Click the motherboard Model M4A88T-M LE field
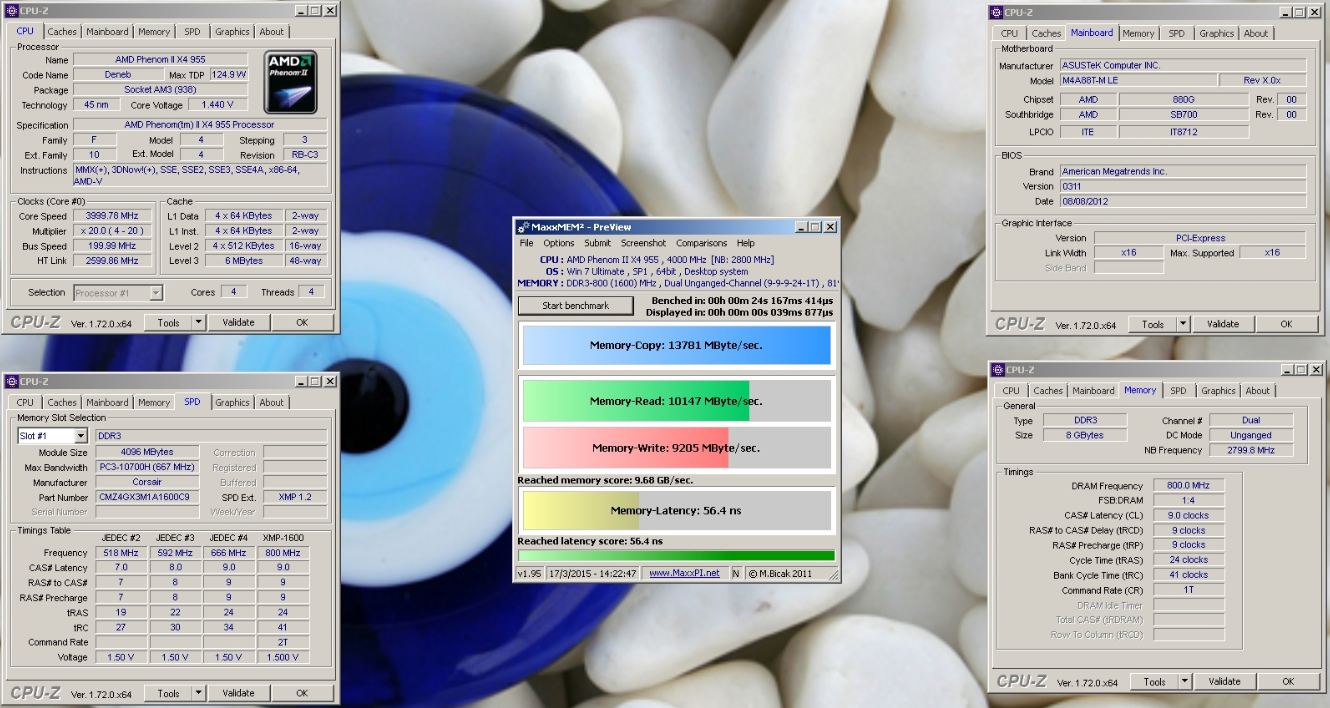The height and width of the screenshot is (708, 1330). [x=1138, y=80]
